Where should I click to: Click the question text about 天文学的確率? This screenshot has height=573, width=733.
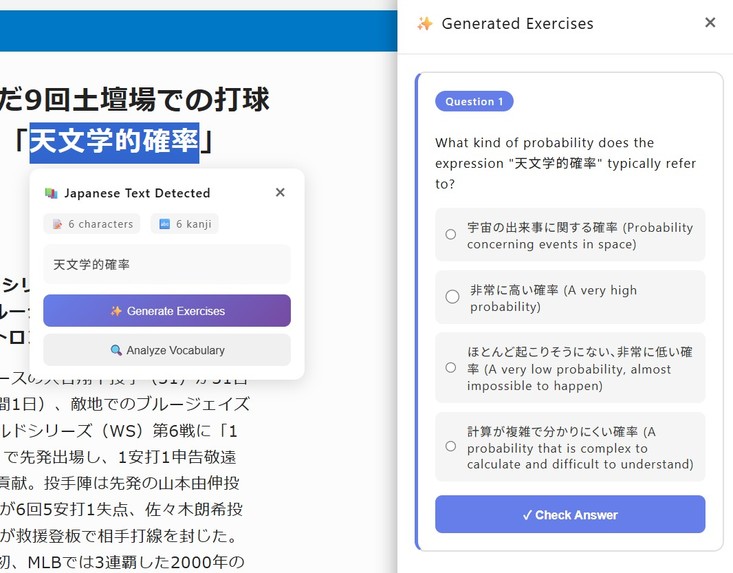point(566,163)
